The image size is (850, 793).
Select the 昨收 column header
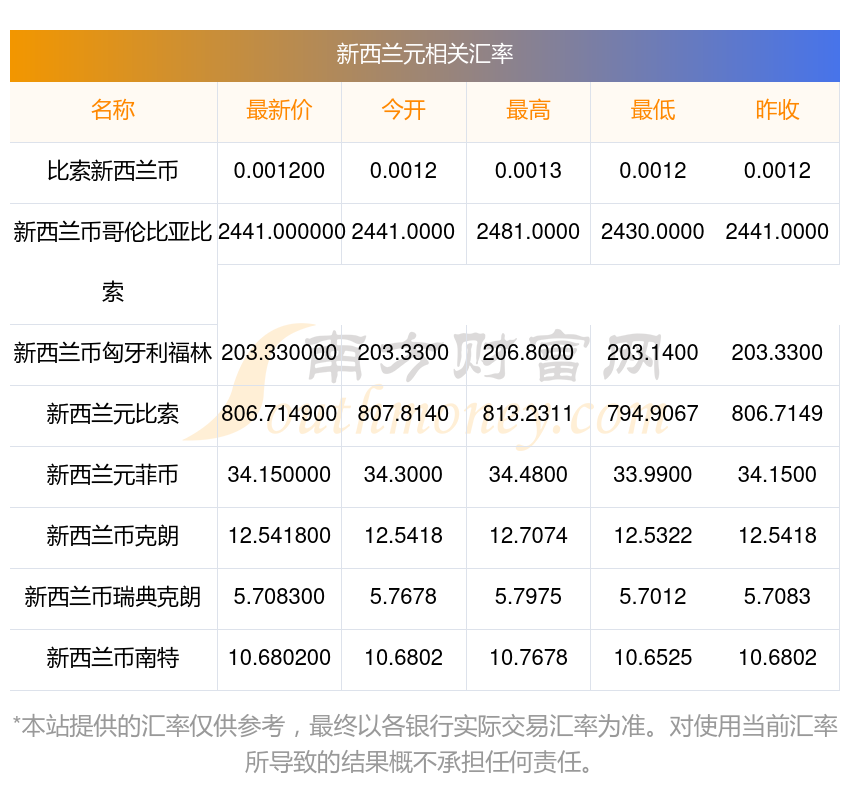coord(777,110)
